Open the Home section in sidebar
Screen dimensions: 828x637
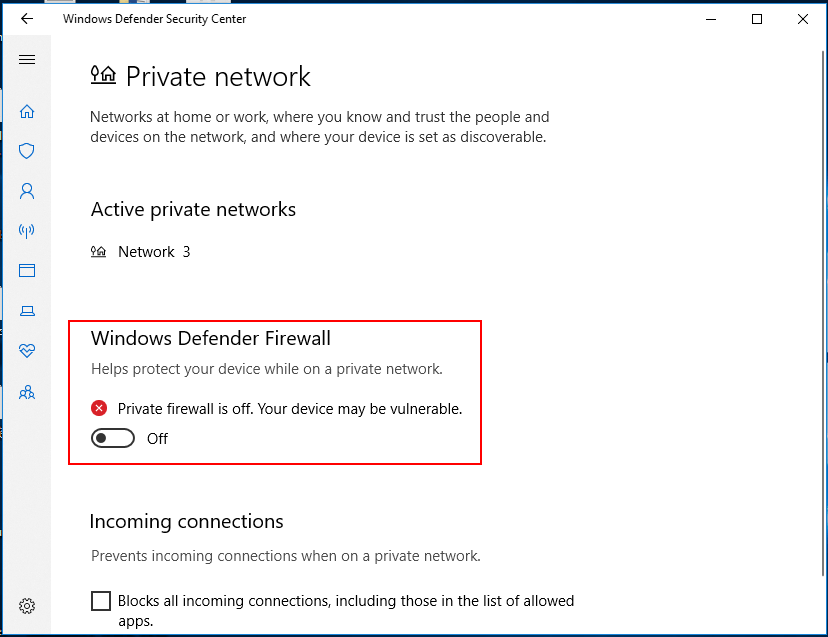tap(27, 111)
